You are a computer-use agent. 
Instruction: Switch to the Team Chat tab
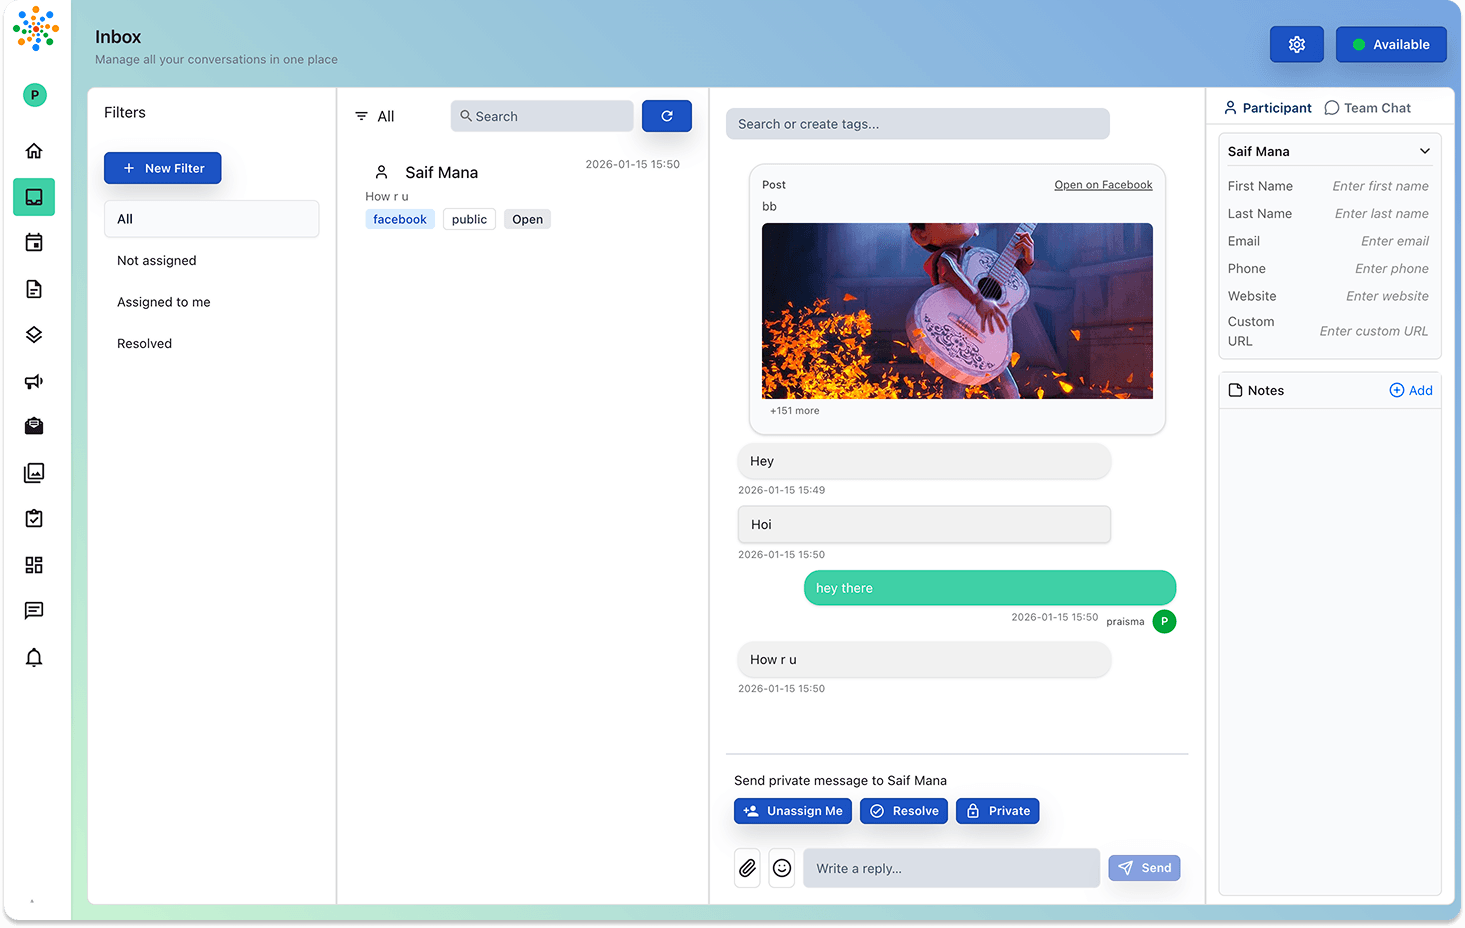pos(1368,107)
